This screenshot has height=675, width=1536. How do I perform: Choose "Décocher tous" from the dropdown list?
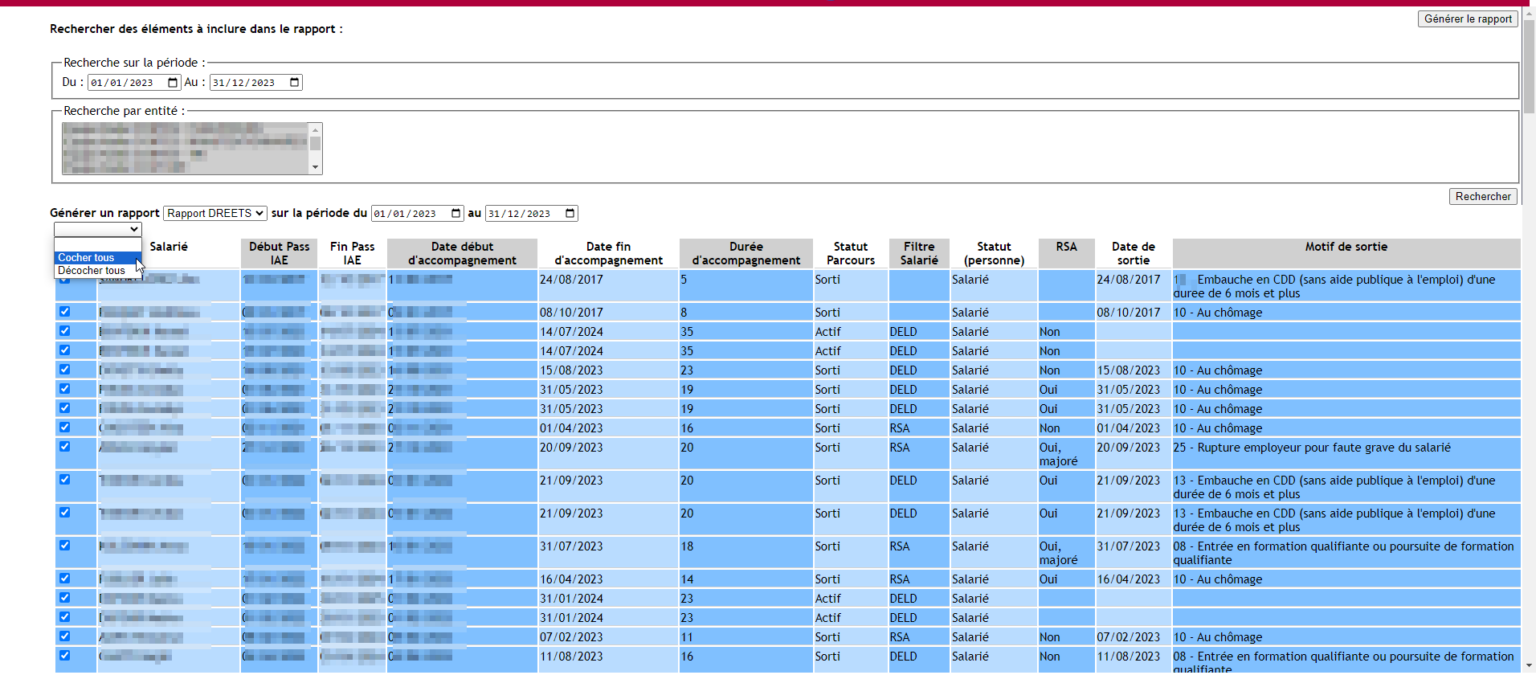[91, 271]
